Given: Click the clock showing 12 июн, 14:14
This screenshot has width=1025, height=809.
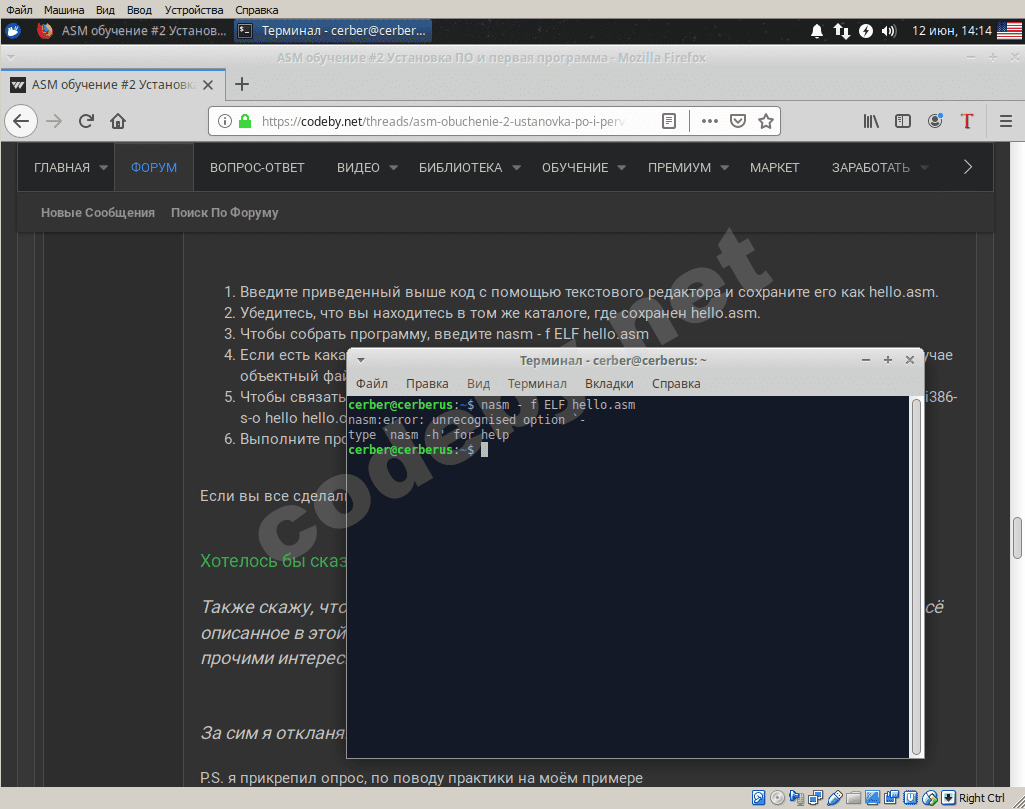Looking at the screenshot, I should [952, 31].
